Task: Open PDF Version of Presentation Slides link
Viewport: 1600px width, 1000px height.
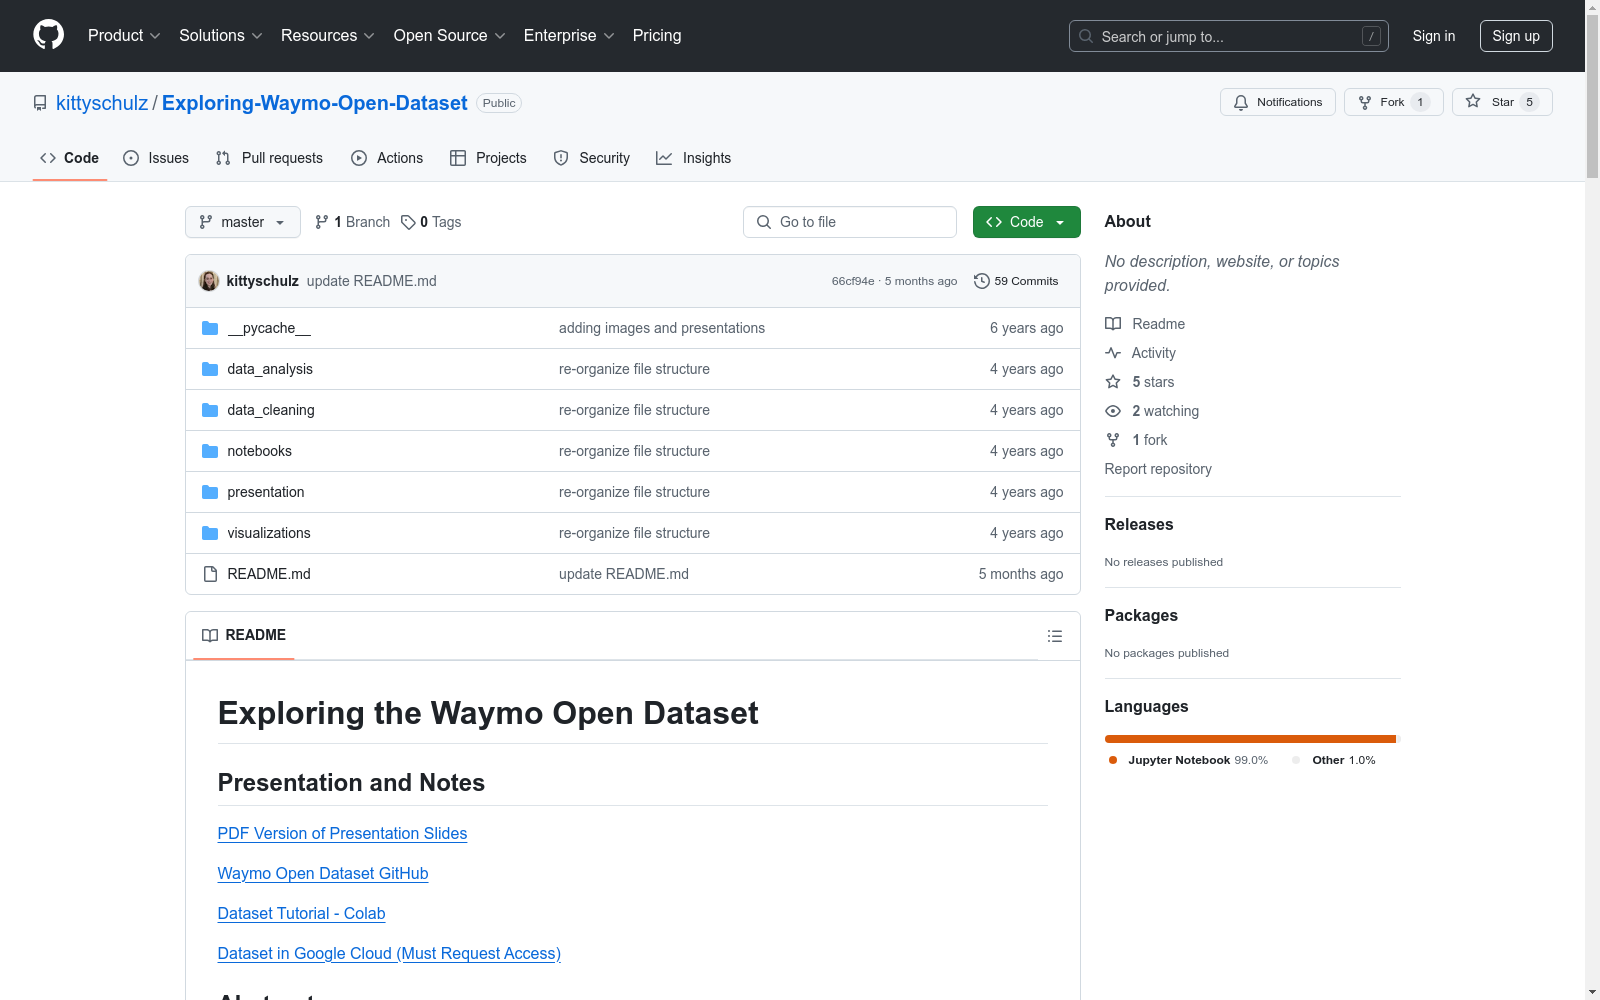Action: [x=342, y=834]
